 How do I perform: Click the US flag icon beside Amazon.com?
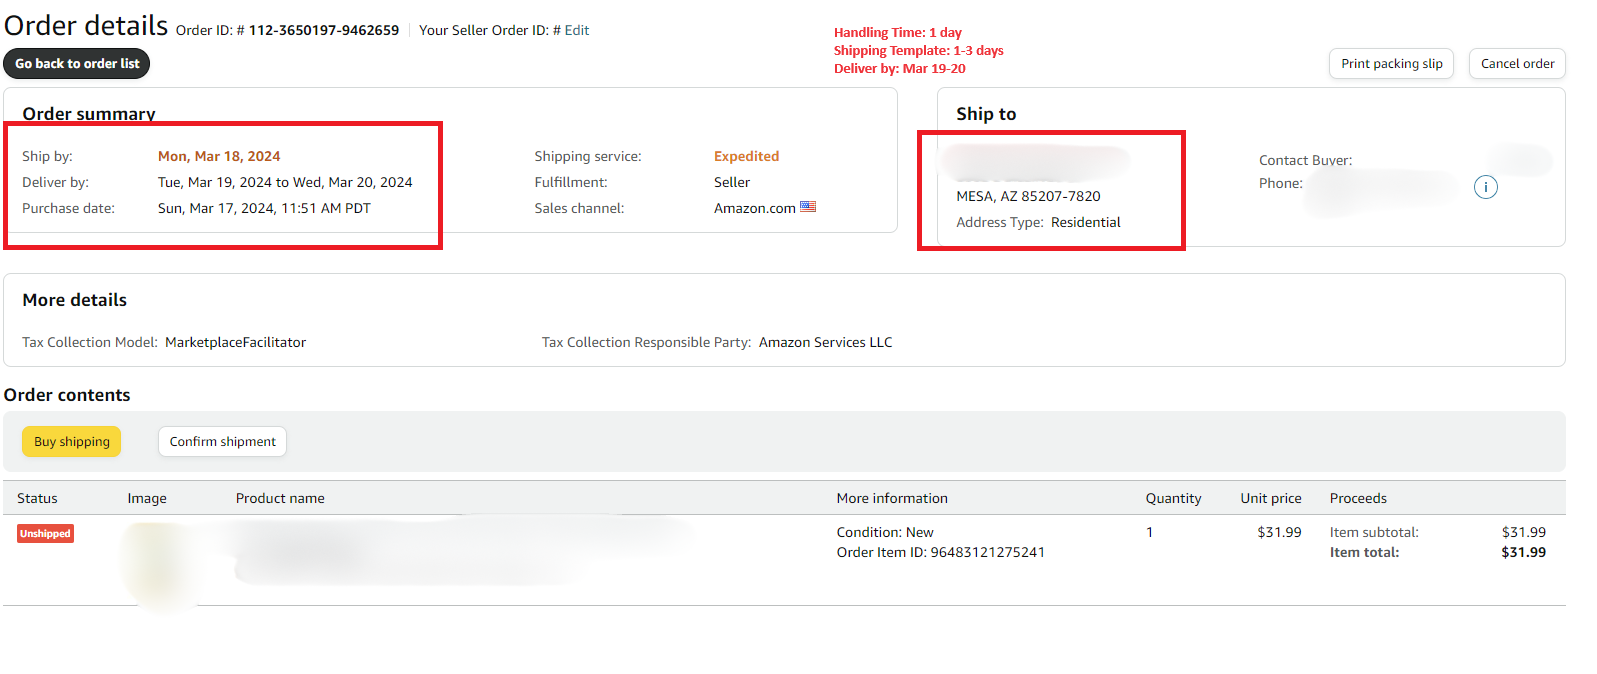(x=808, y=207)
